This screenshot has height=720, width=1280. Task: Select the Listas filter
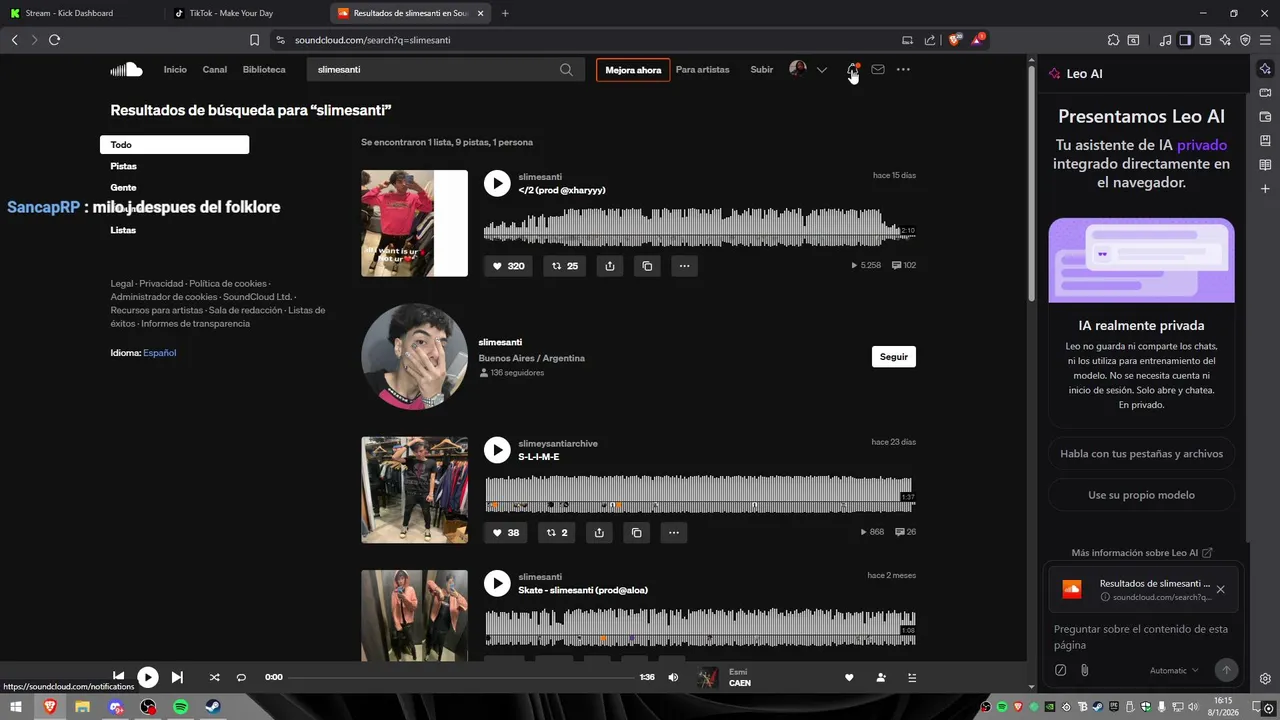(124, 230)
